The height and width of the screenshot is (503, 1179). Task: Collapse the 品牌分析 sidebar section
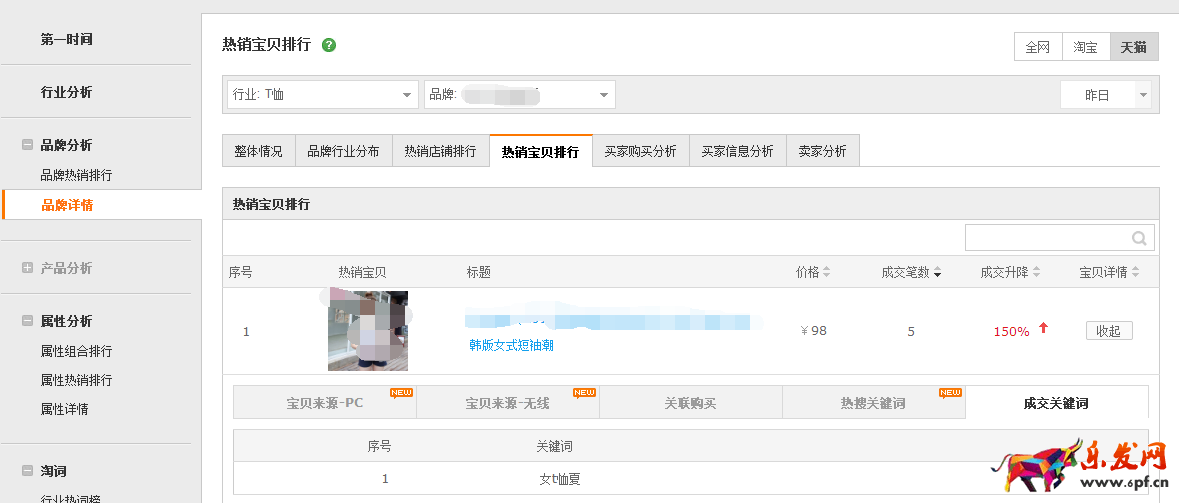coord(27,145)
